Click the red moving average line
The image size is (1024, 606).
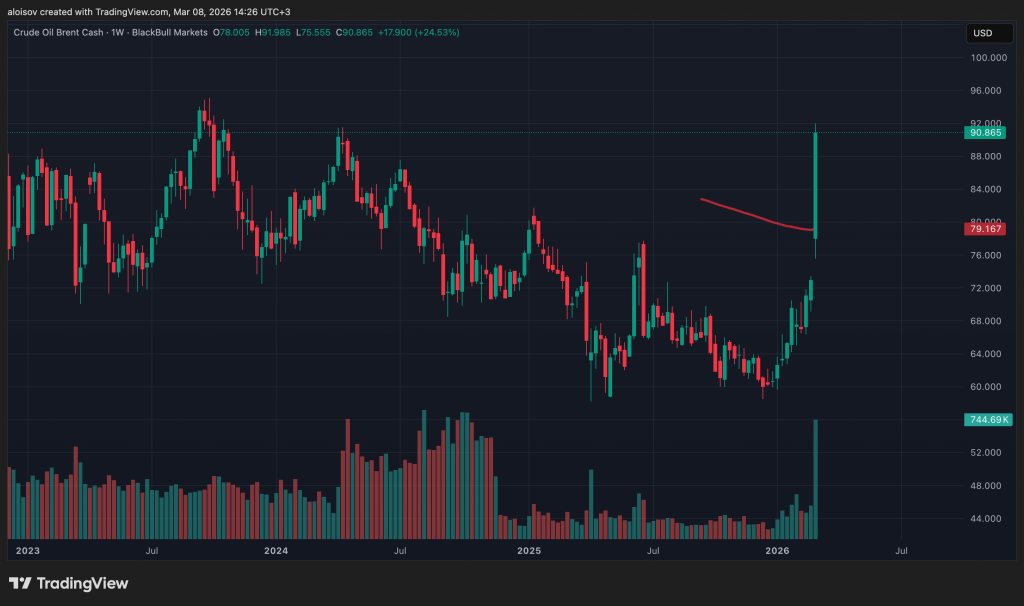[x=750, y=214]
